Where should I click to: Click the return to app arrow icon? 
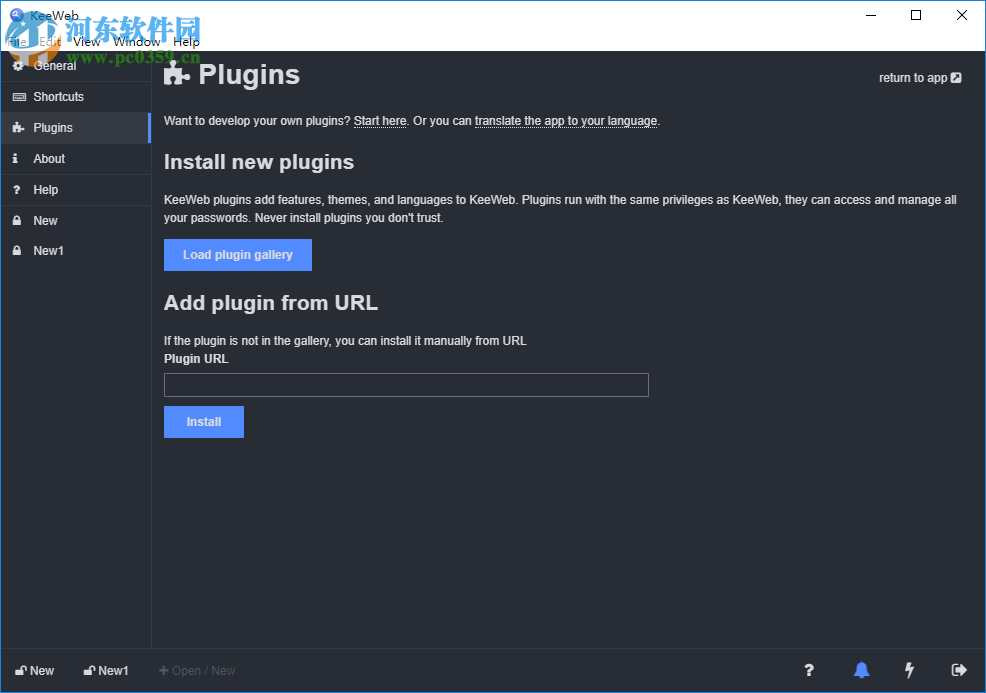[x=956, y=78]
